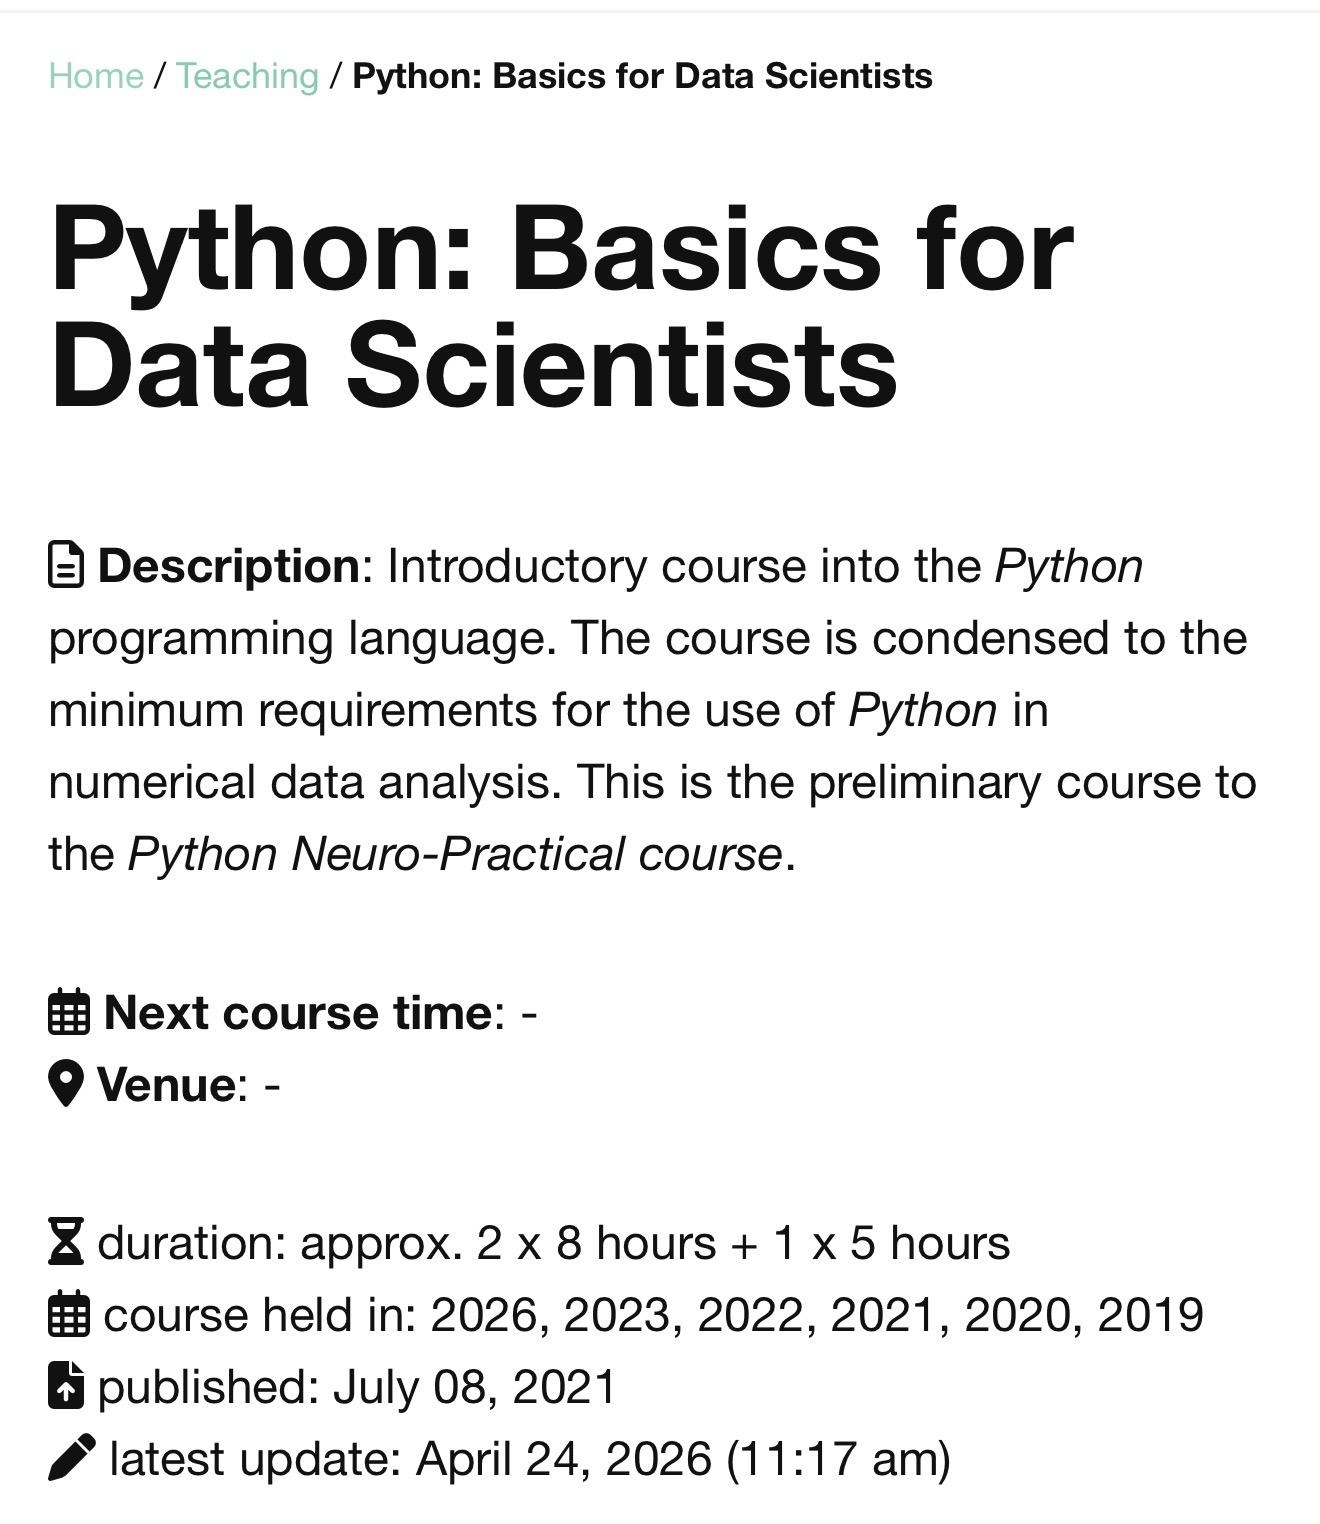This screenshot has height=1524, width=1320.
Task: Click the map pin icon beside Venue
Action: (65, 1084)
